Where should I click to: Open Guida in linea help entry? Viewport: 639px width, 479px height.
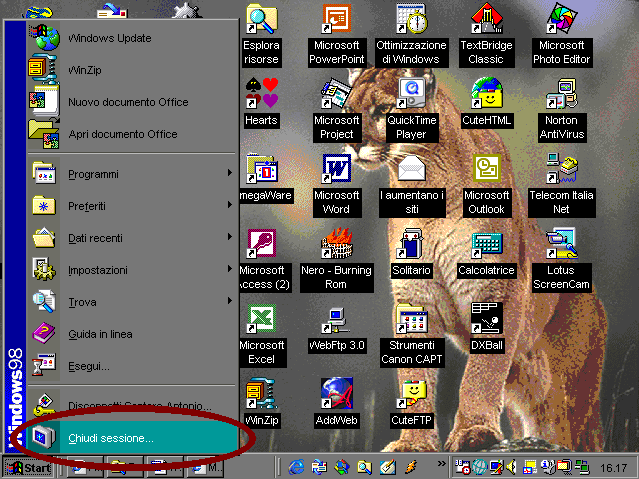(x=132, y=334)
